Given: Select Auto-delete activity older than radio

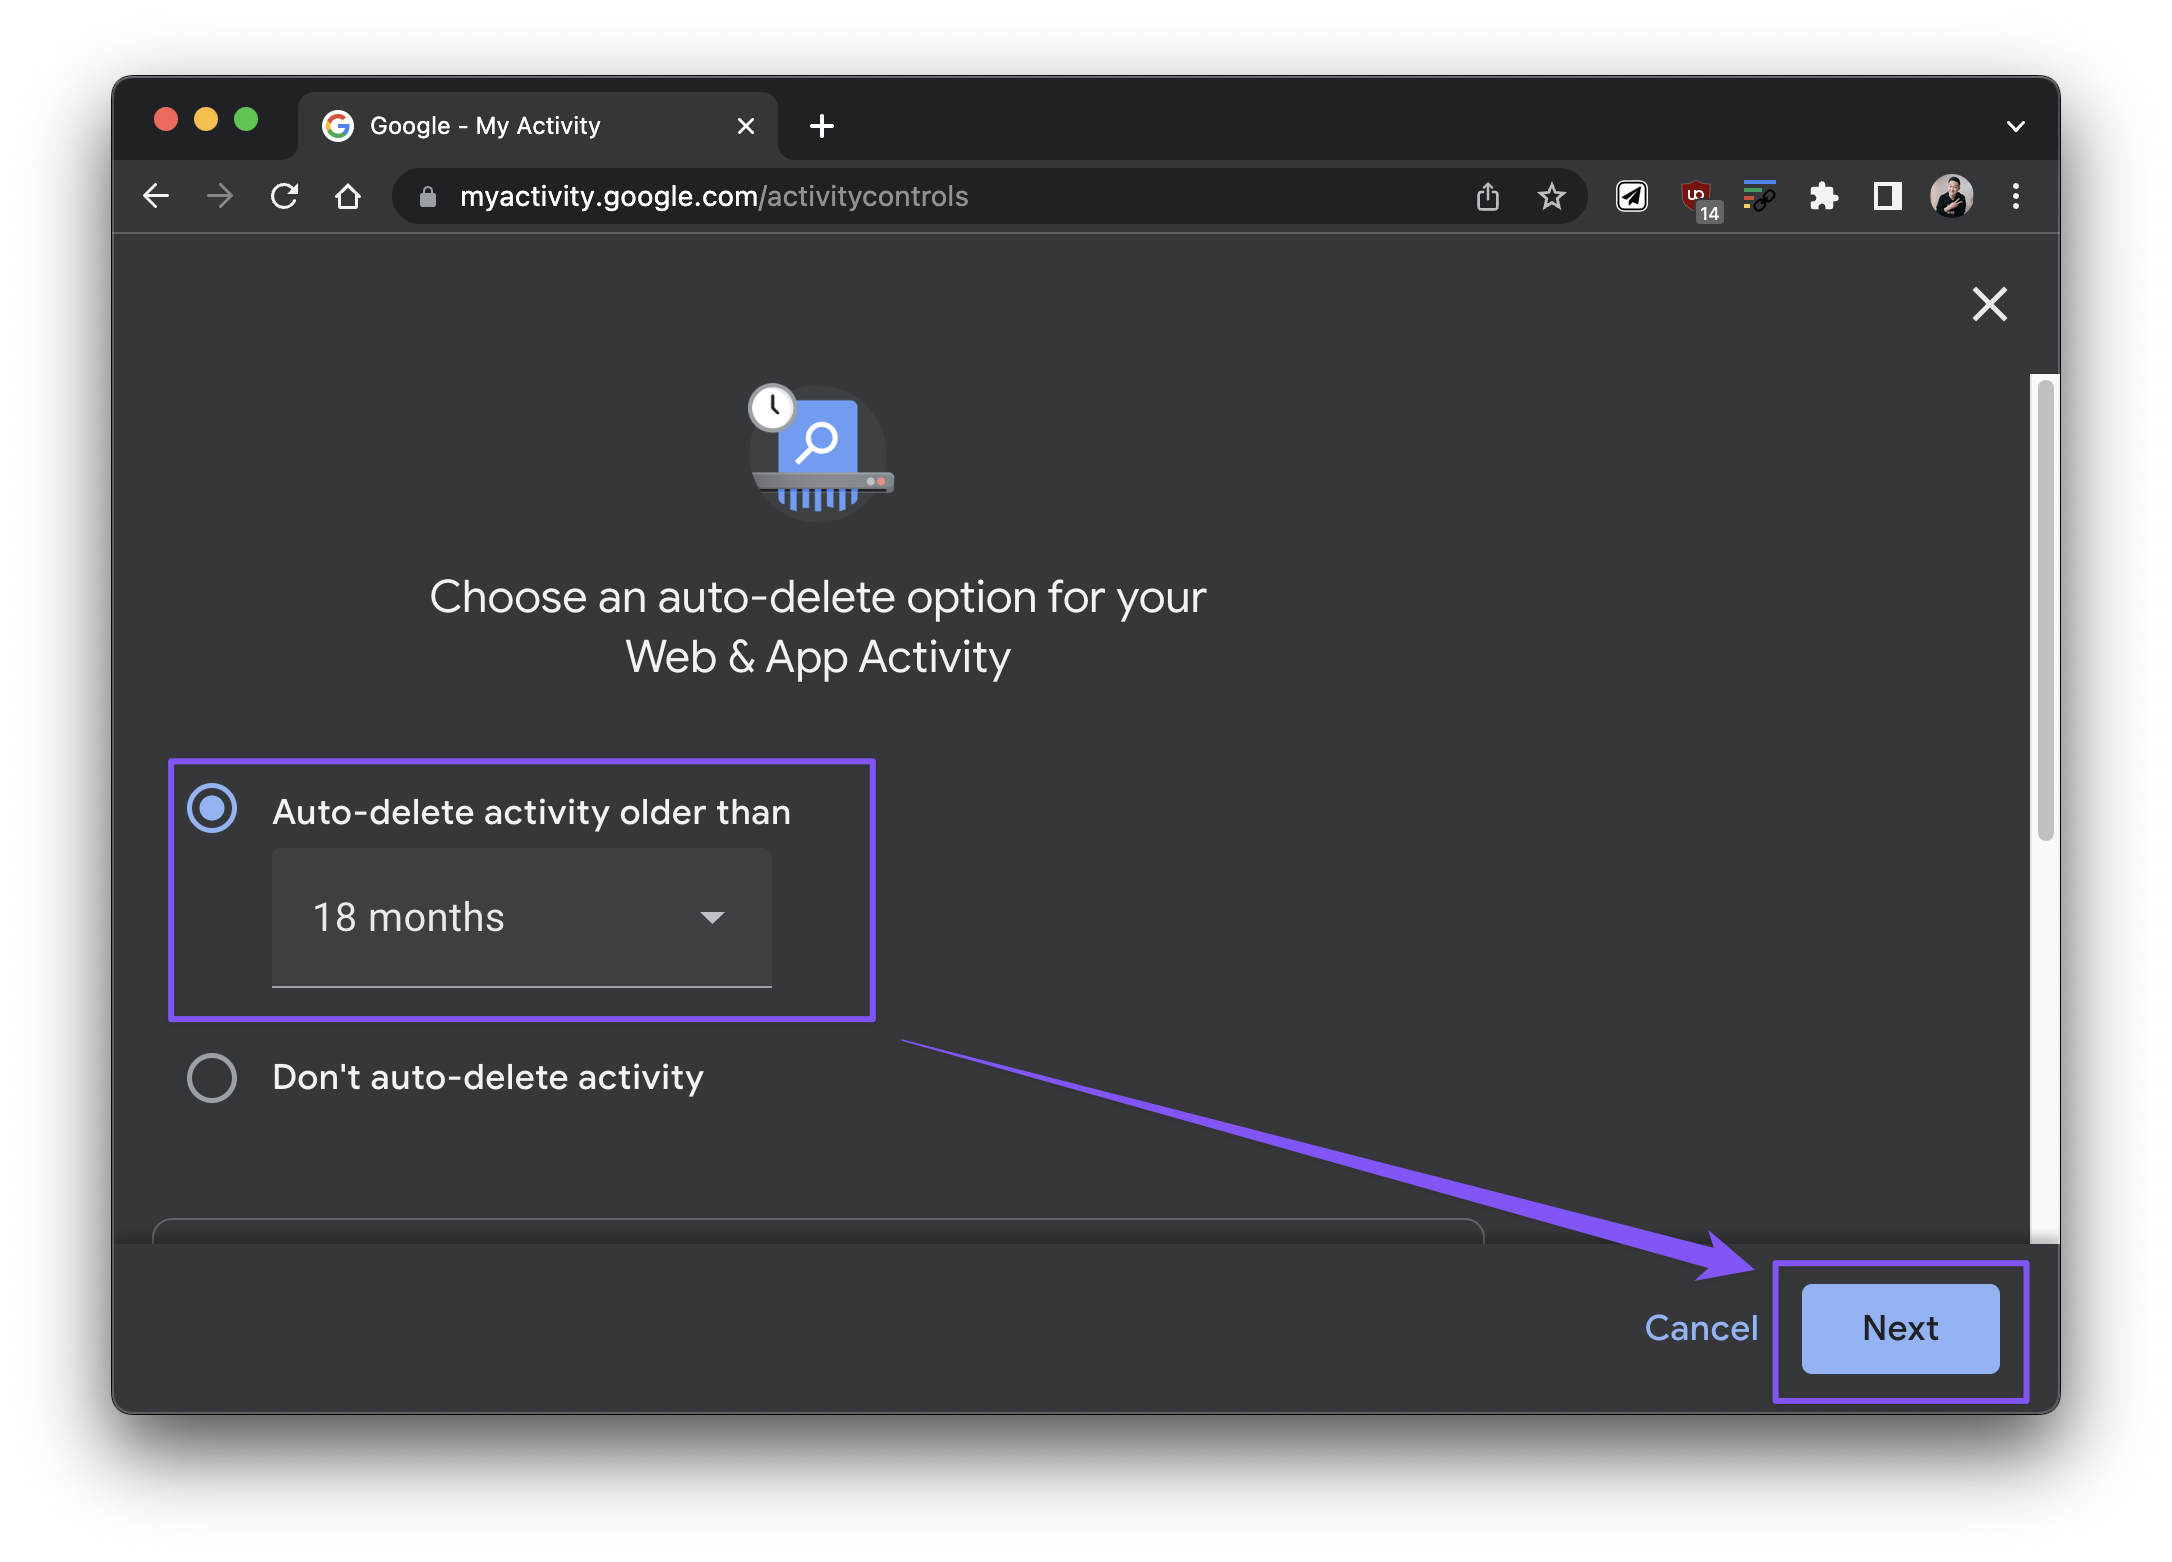Looking at the screenshot, I should [x=212, y=809].
